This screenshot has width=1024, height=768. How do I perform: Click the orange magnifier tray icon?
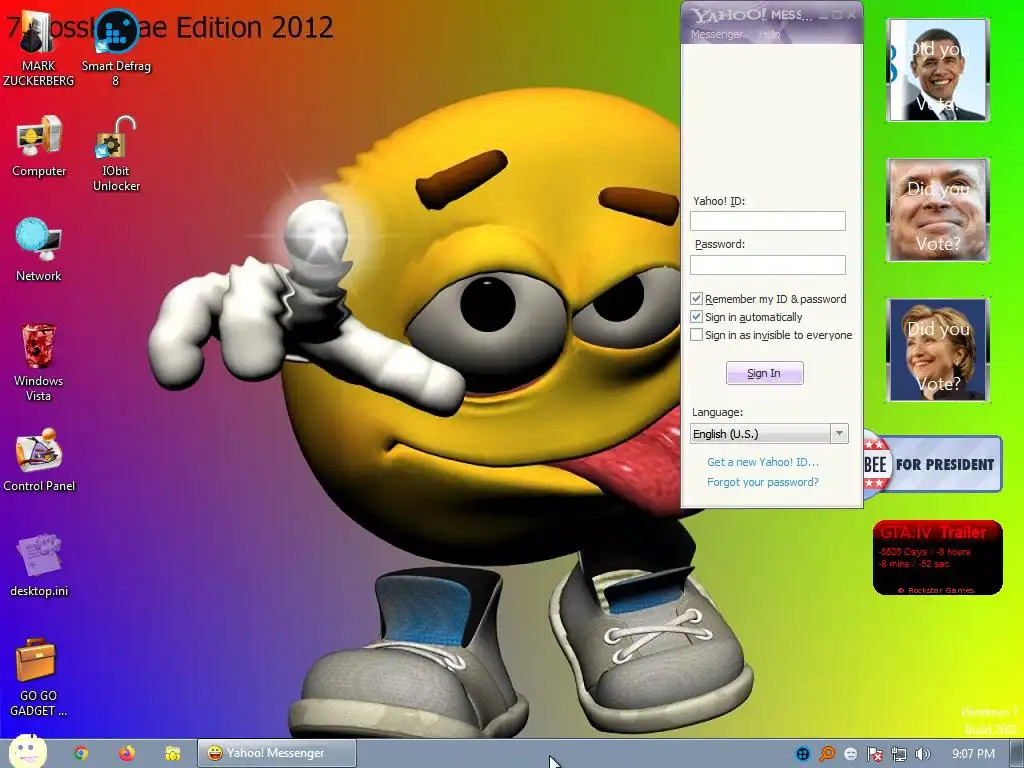coord(827,754)
